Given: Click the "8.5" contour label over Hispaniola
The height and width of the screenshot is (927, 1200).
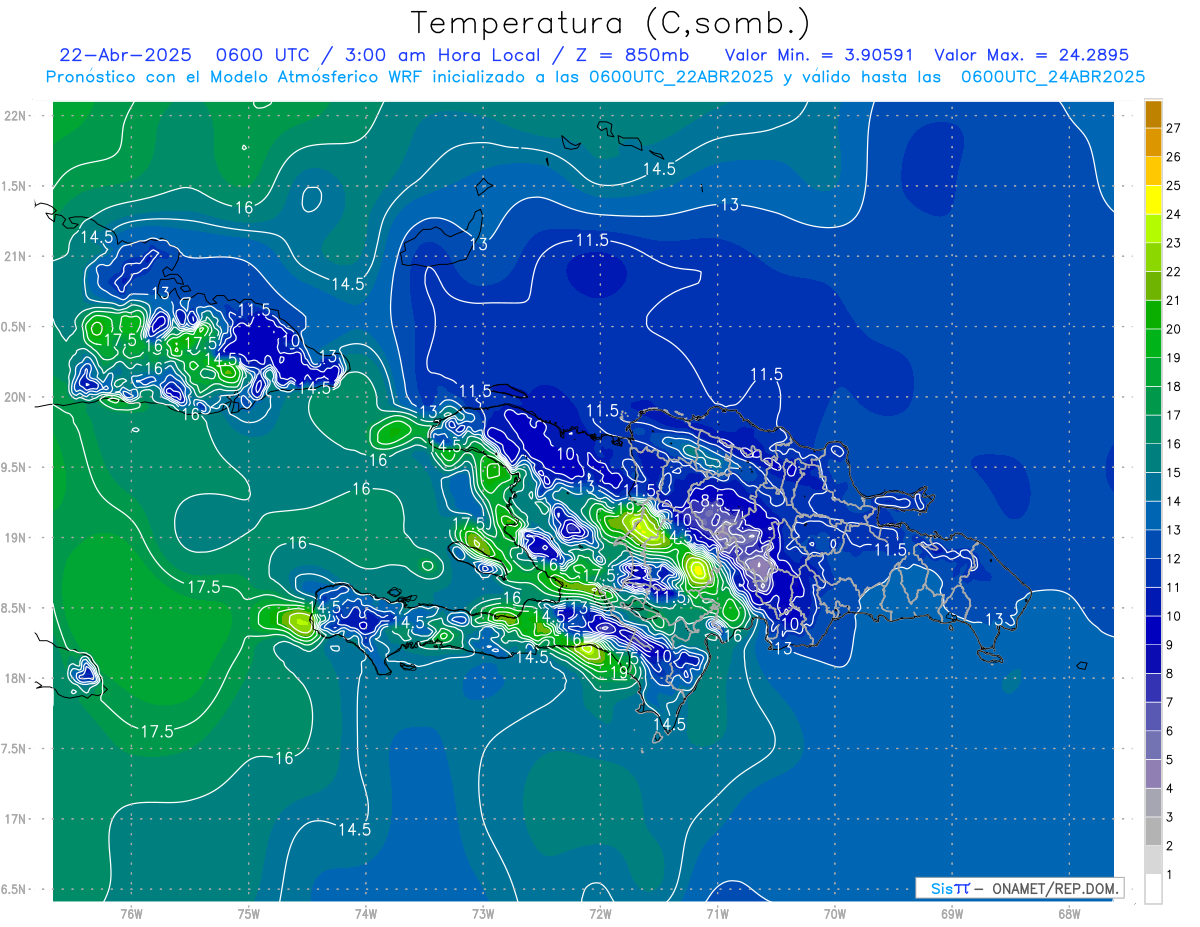Looking at the screenshot, I should 712,500.
